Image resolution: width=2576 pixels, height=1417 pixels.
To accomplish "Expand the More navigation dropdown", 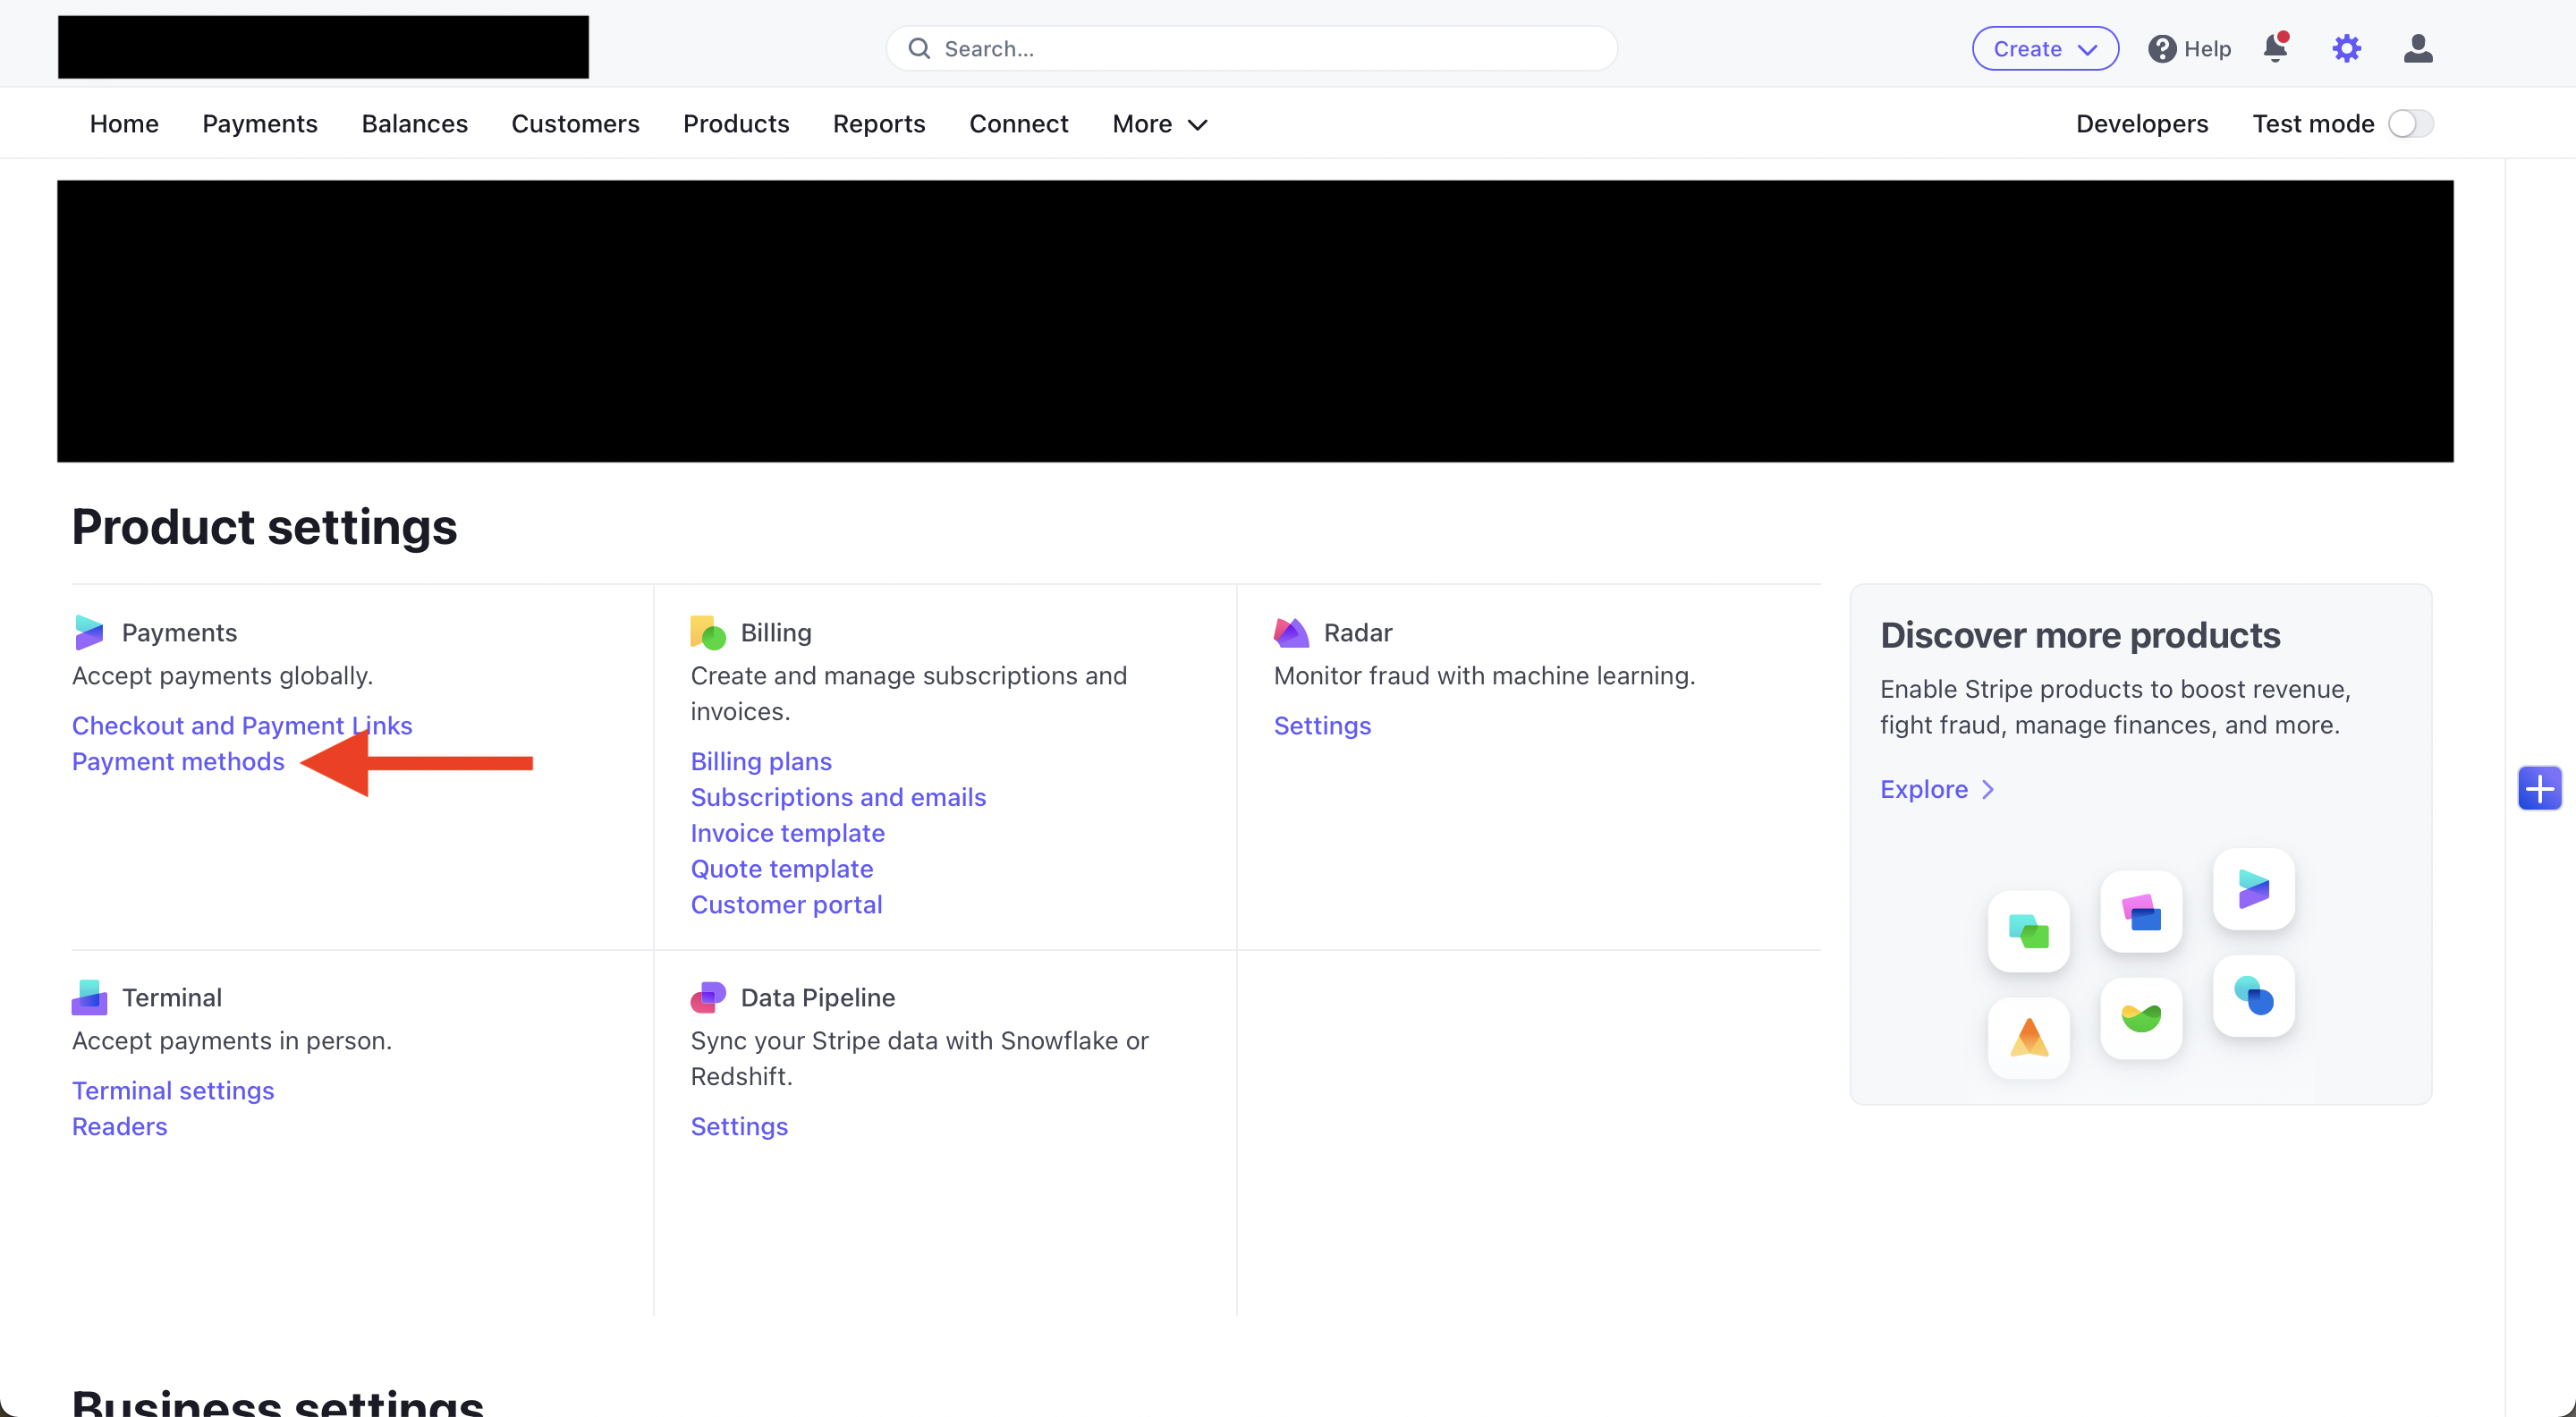I will 1160,123.
